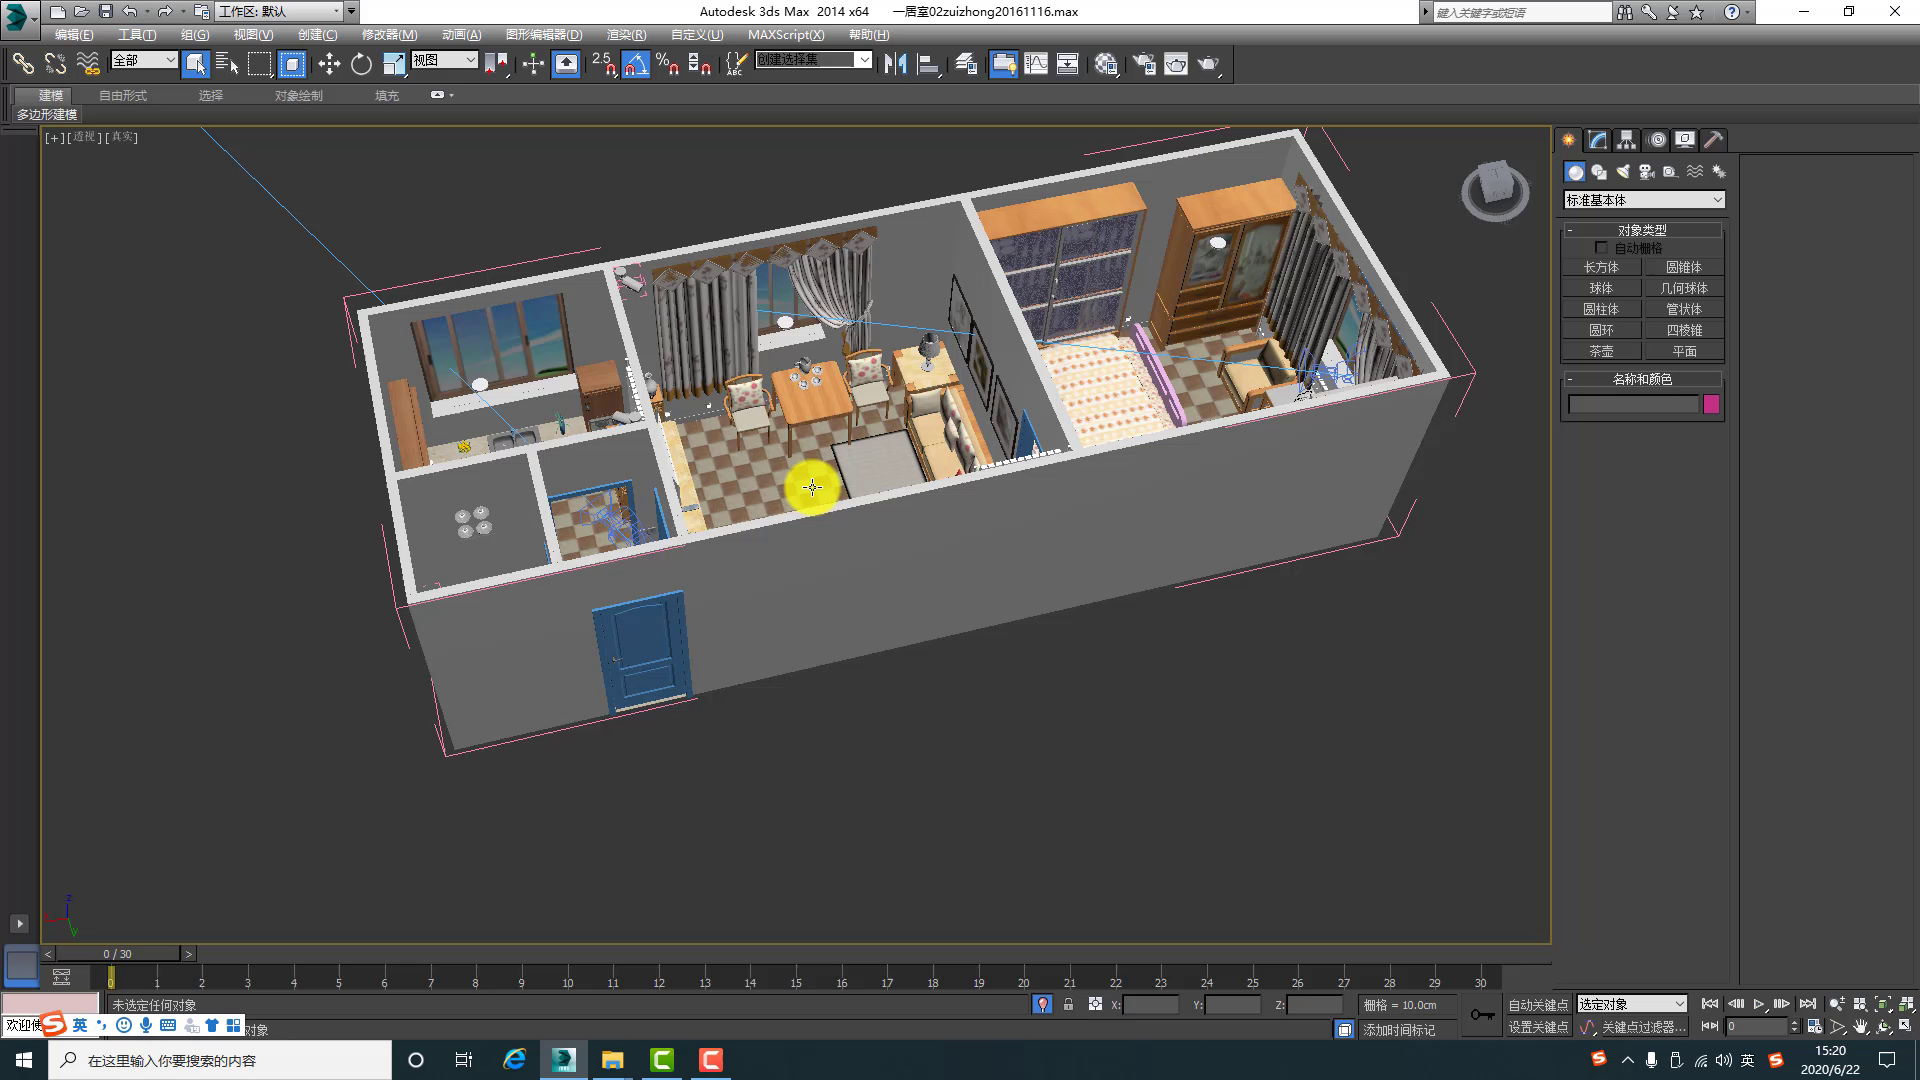The width and height of the screenshot is (1920, 1080).
Task: Click the ViewCube navigation widget
Action: tap(1495, 190)
